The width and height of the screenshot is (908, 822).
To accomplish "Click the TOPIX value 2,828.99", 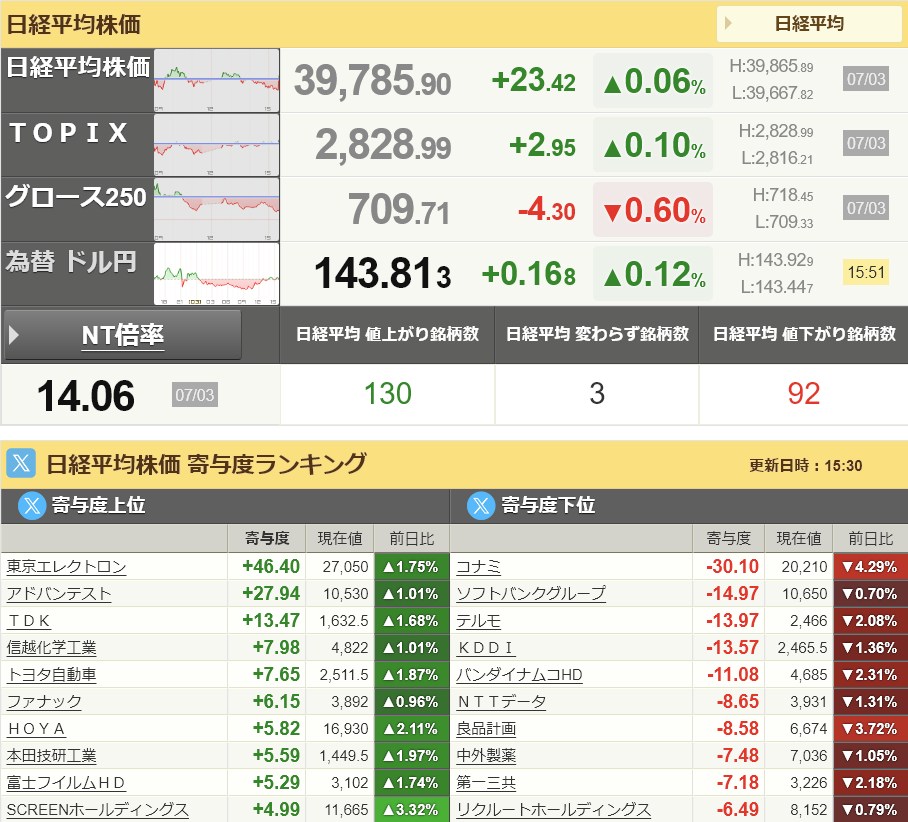I will click(383, 145).
